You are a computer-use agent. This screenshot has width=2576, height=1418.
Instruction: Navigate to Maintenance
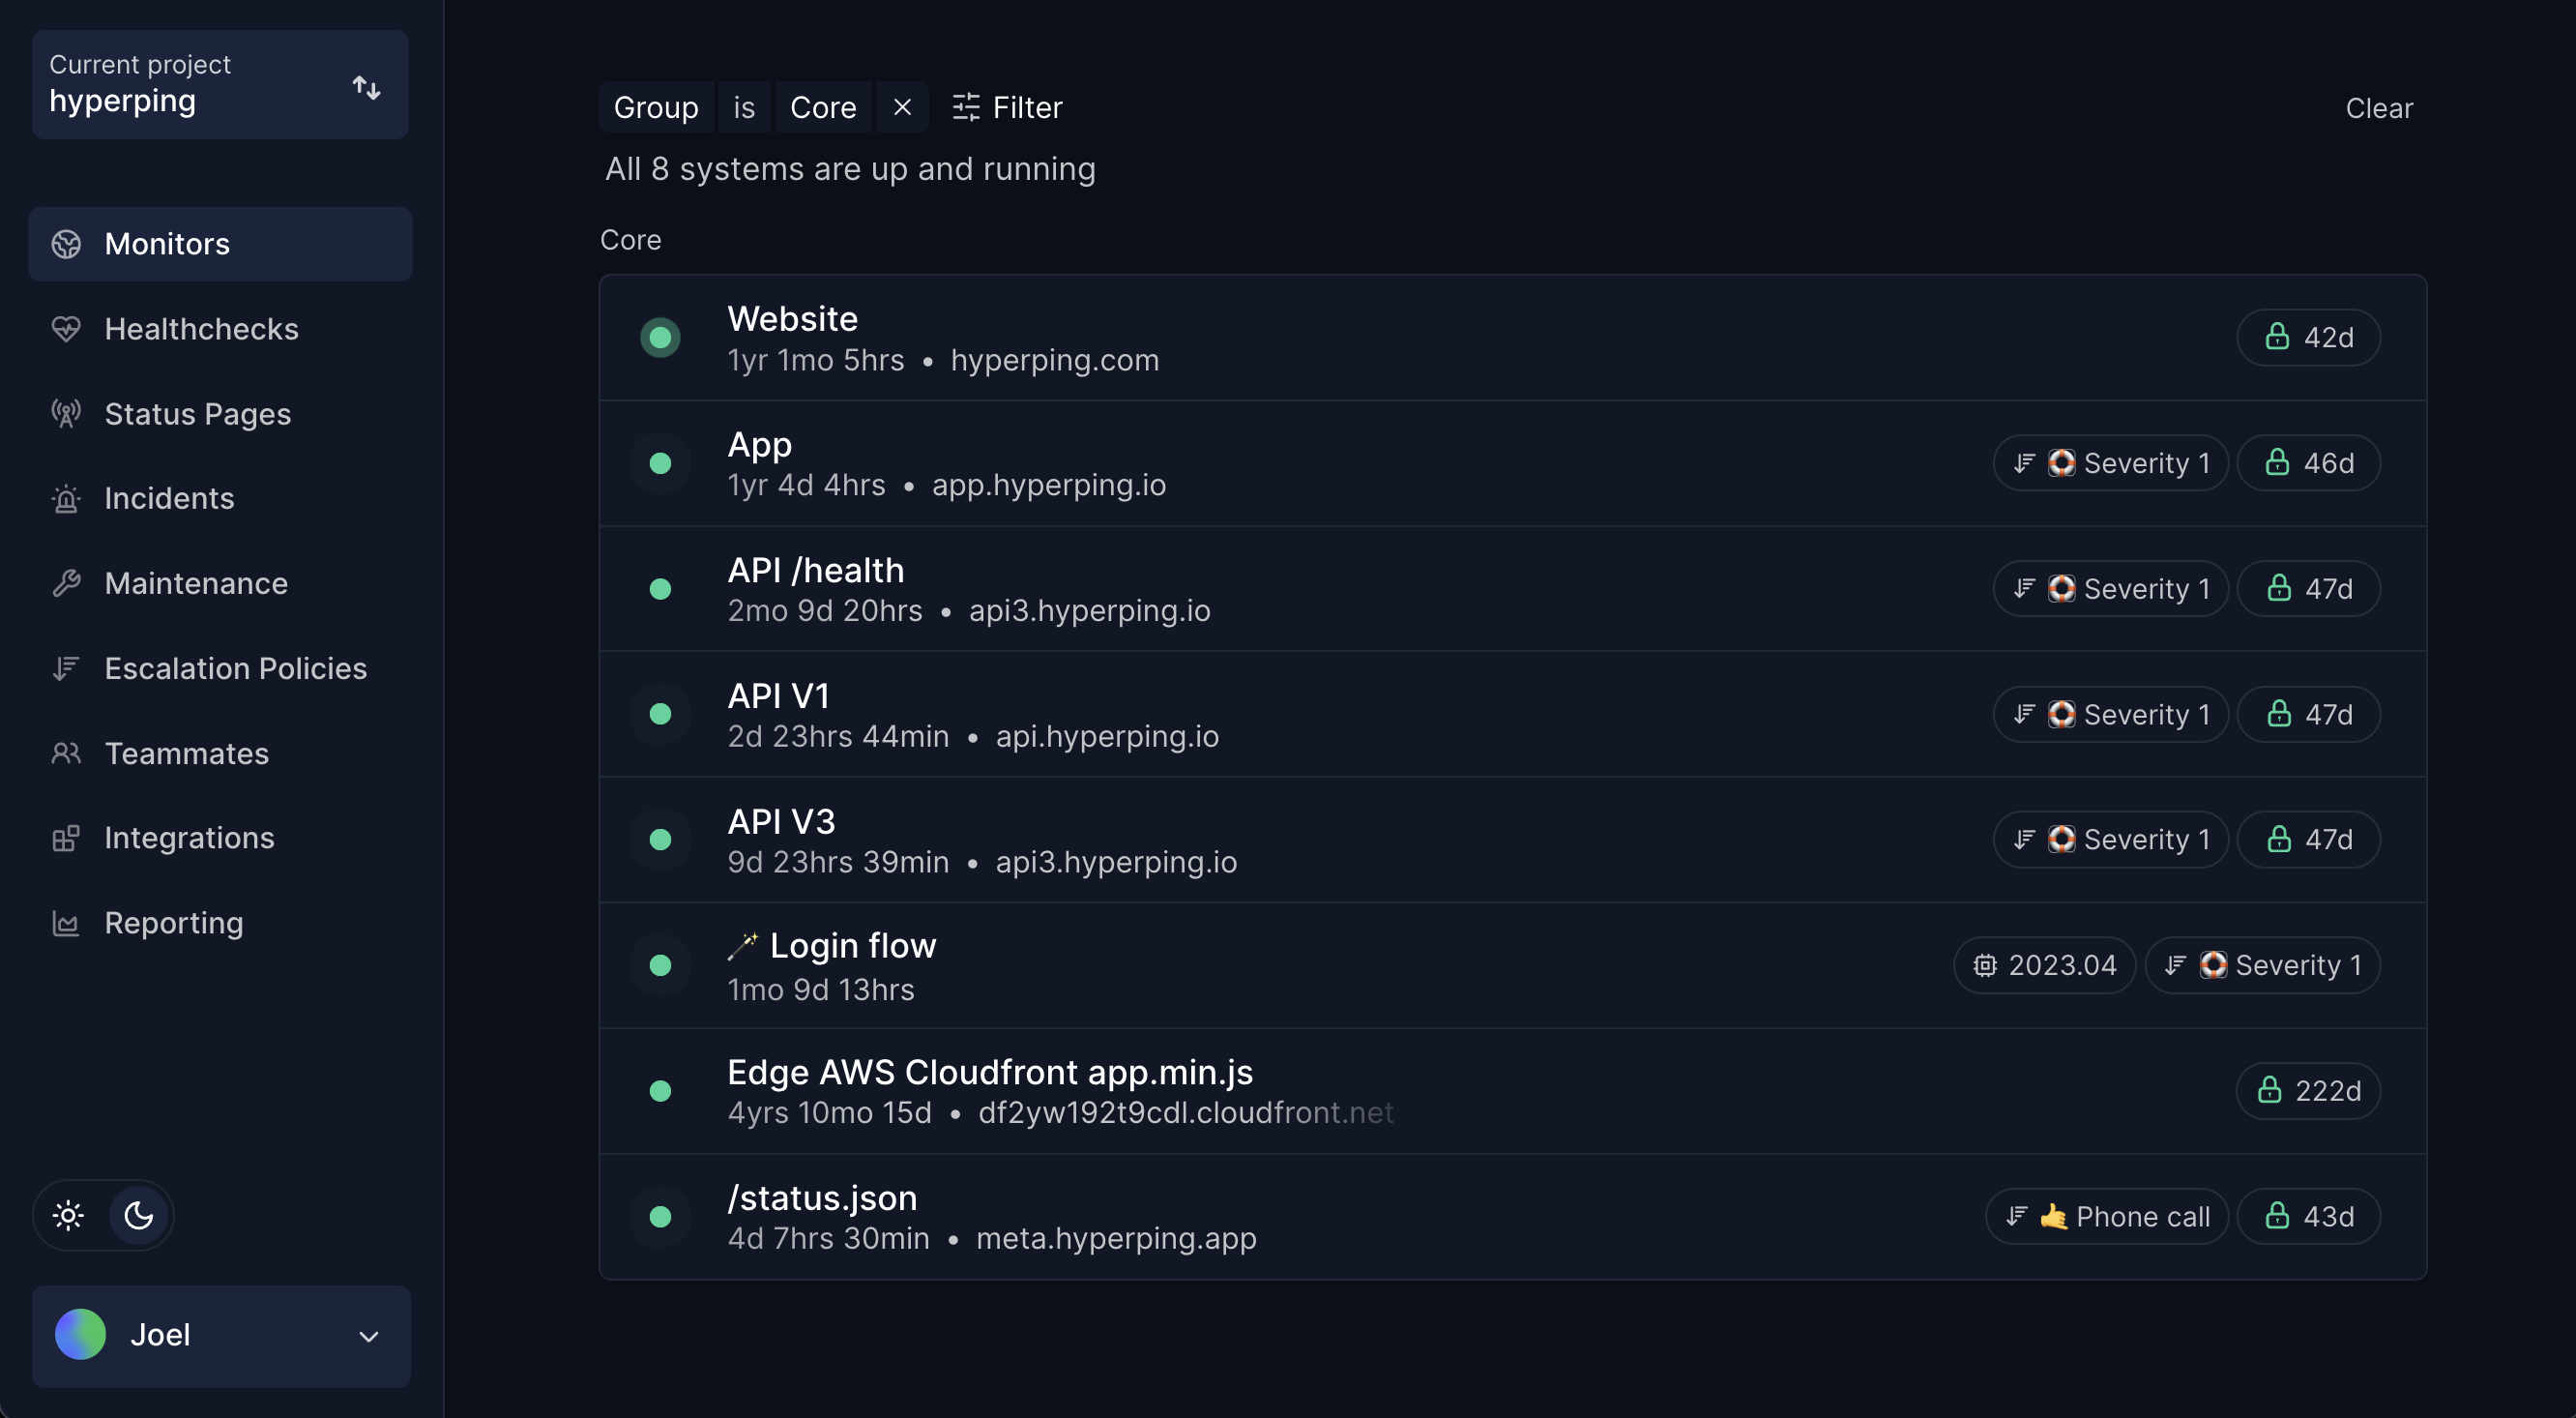pyautogui.click(x=220, y=583)
